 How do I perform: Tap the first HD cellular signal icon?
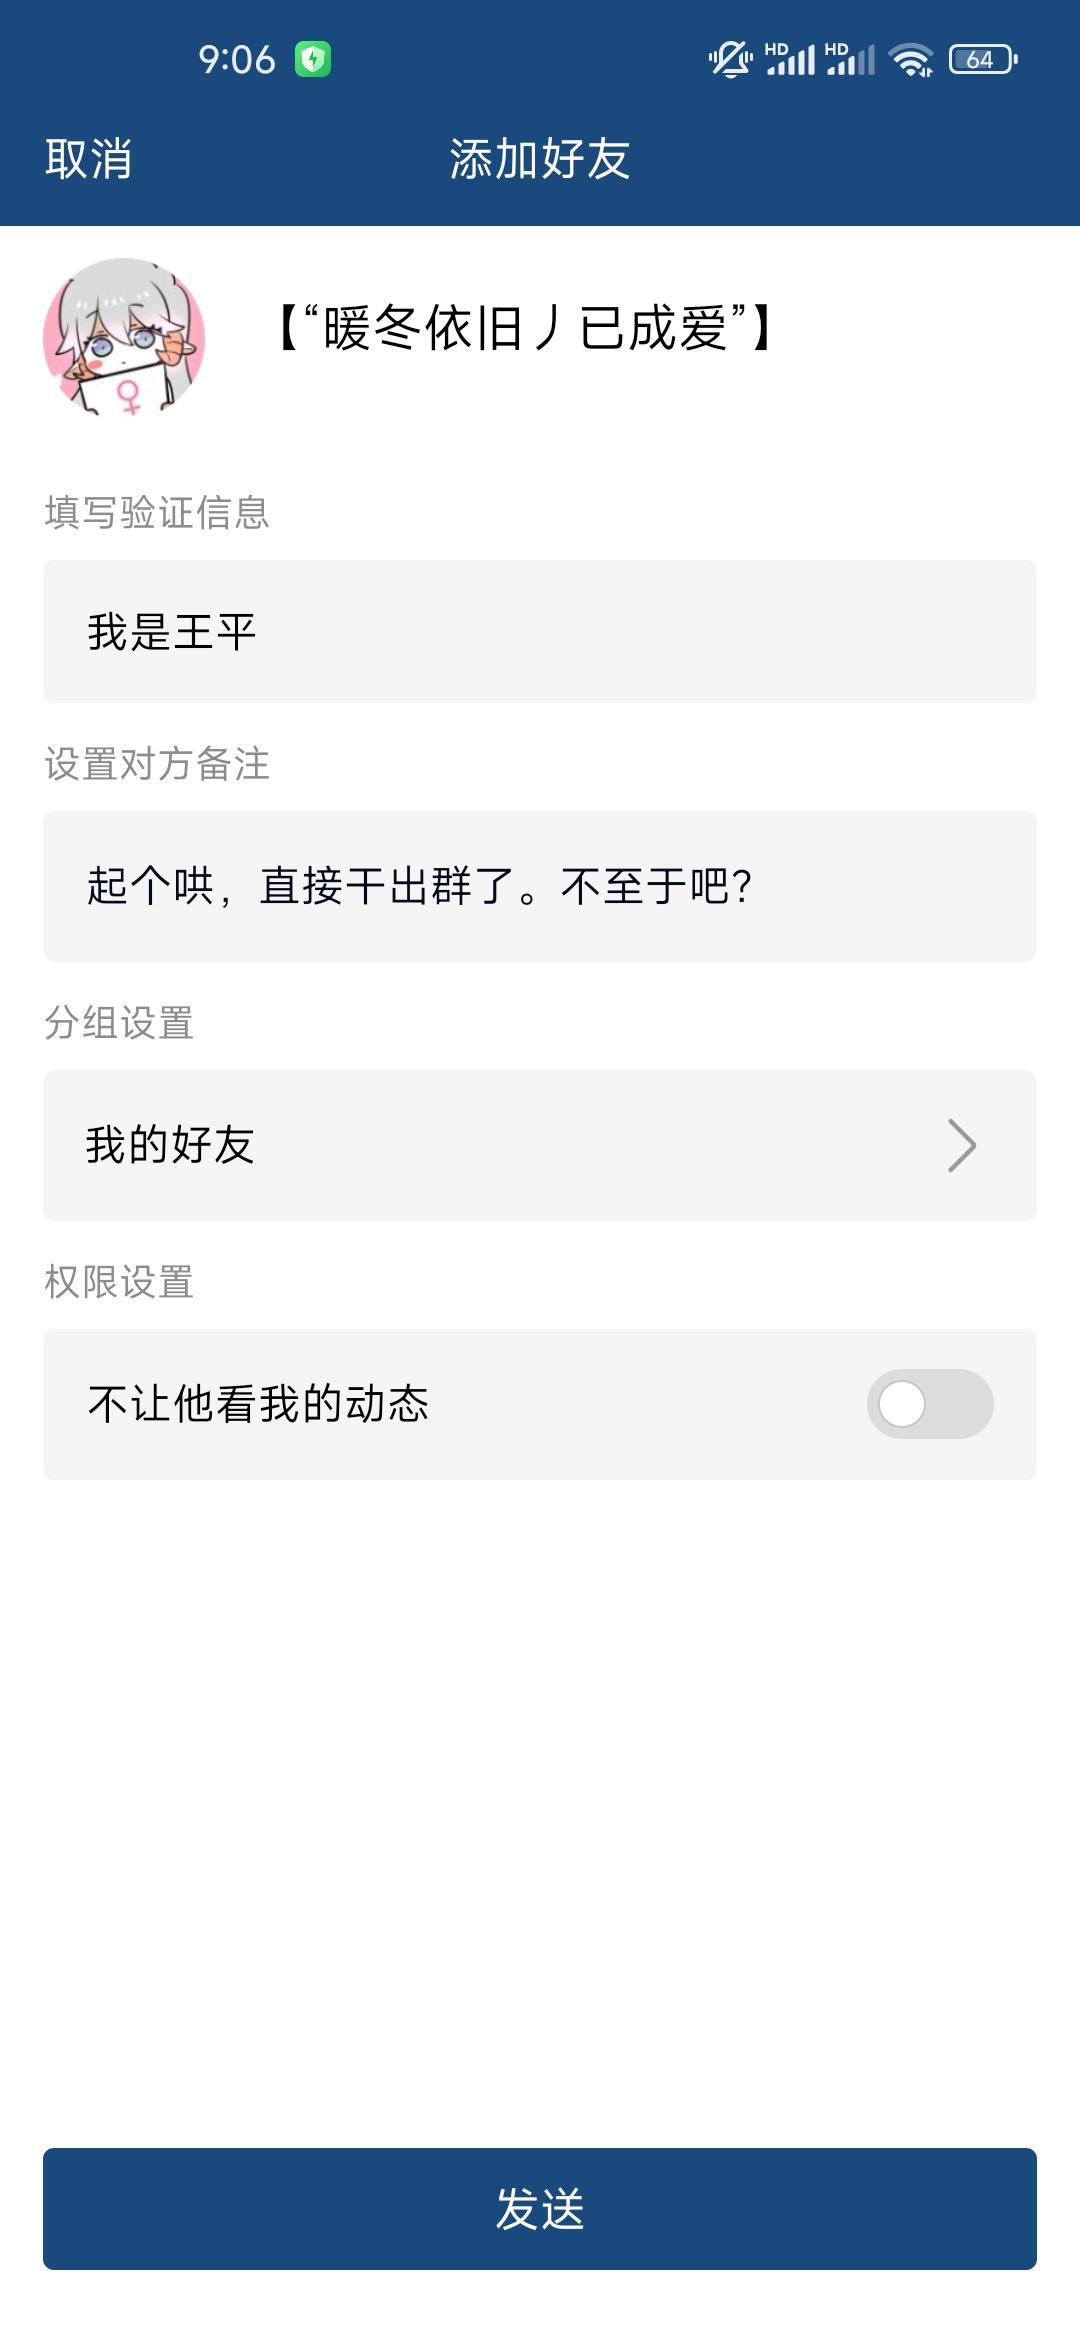pyautogui.click(x=790, y=59)
